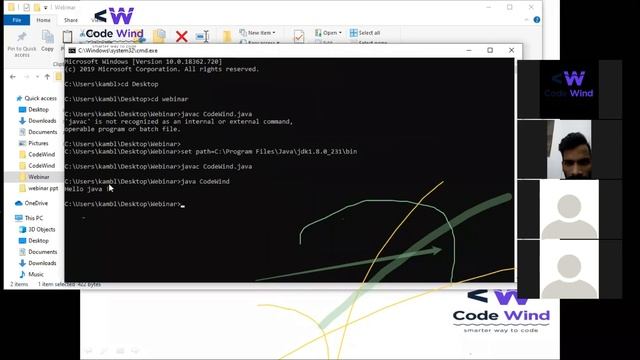Image resolution: width=640 pixels, height=360 pixels.
Task: Open Downloads under This PC
Action: pos(38,263)
